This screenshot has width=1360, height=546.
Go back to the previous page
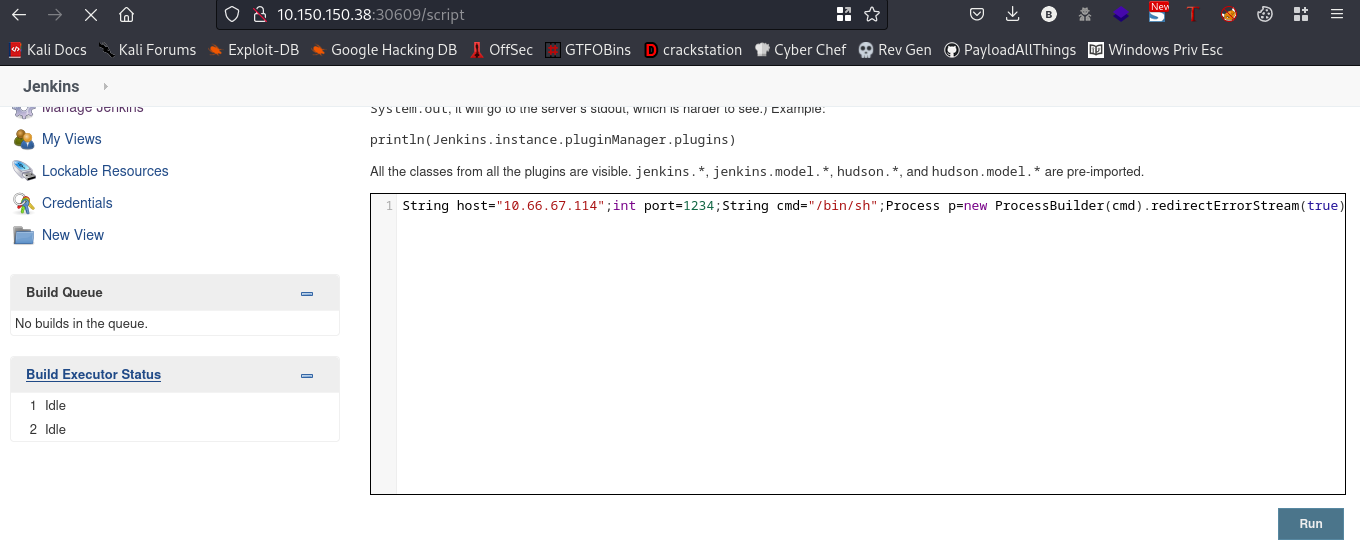point(21,15)
